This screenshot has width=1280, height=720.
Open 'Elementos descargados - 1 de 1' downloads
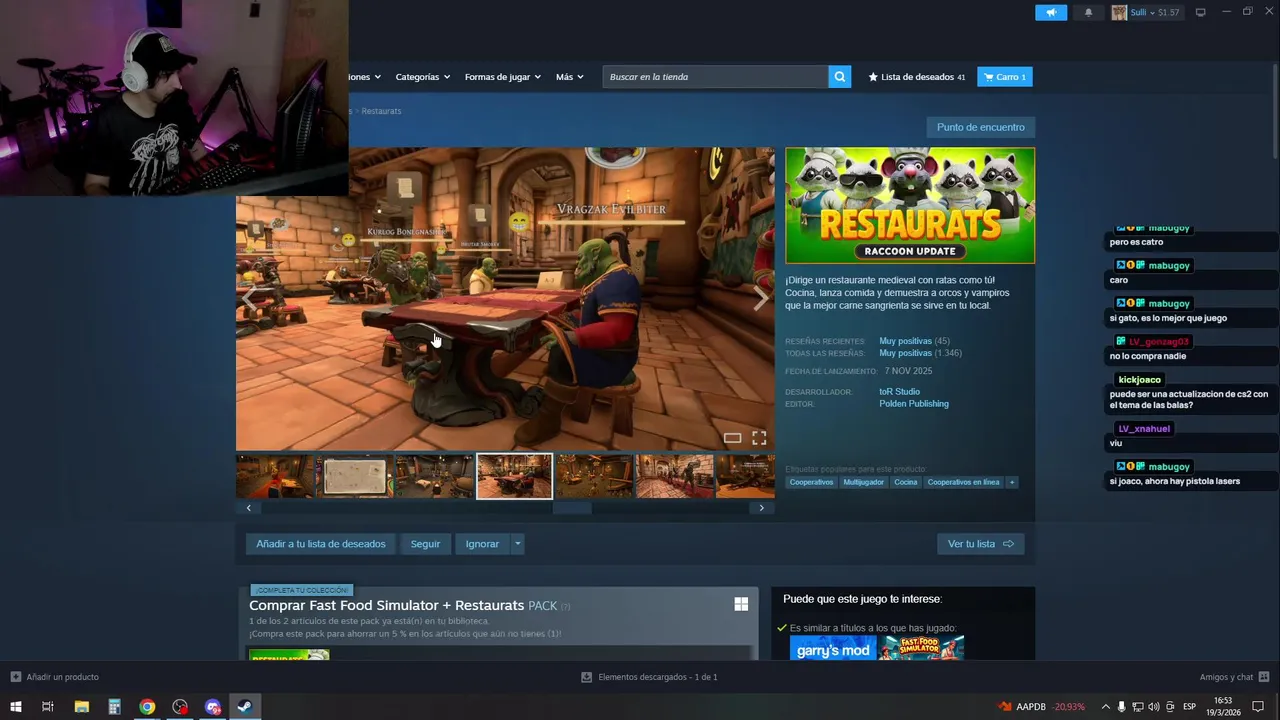pyautogui.click(x=649, y=677)
